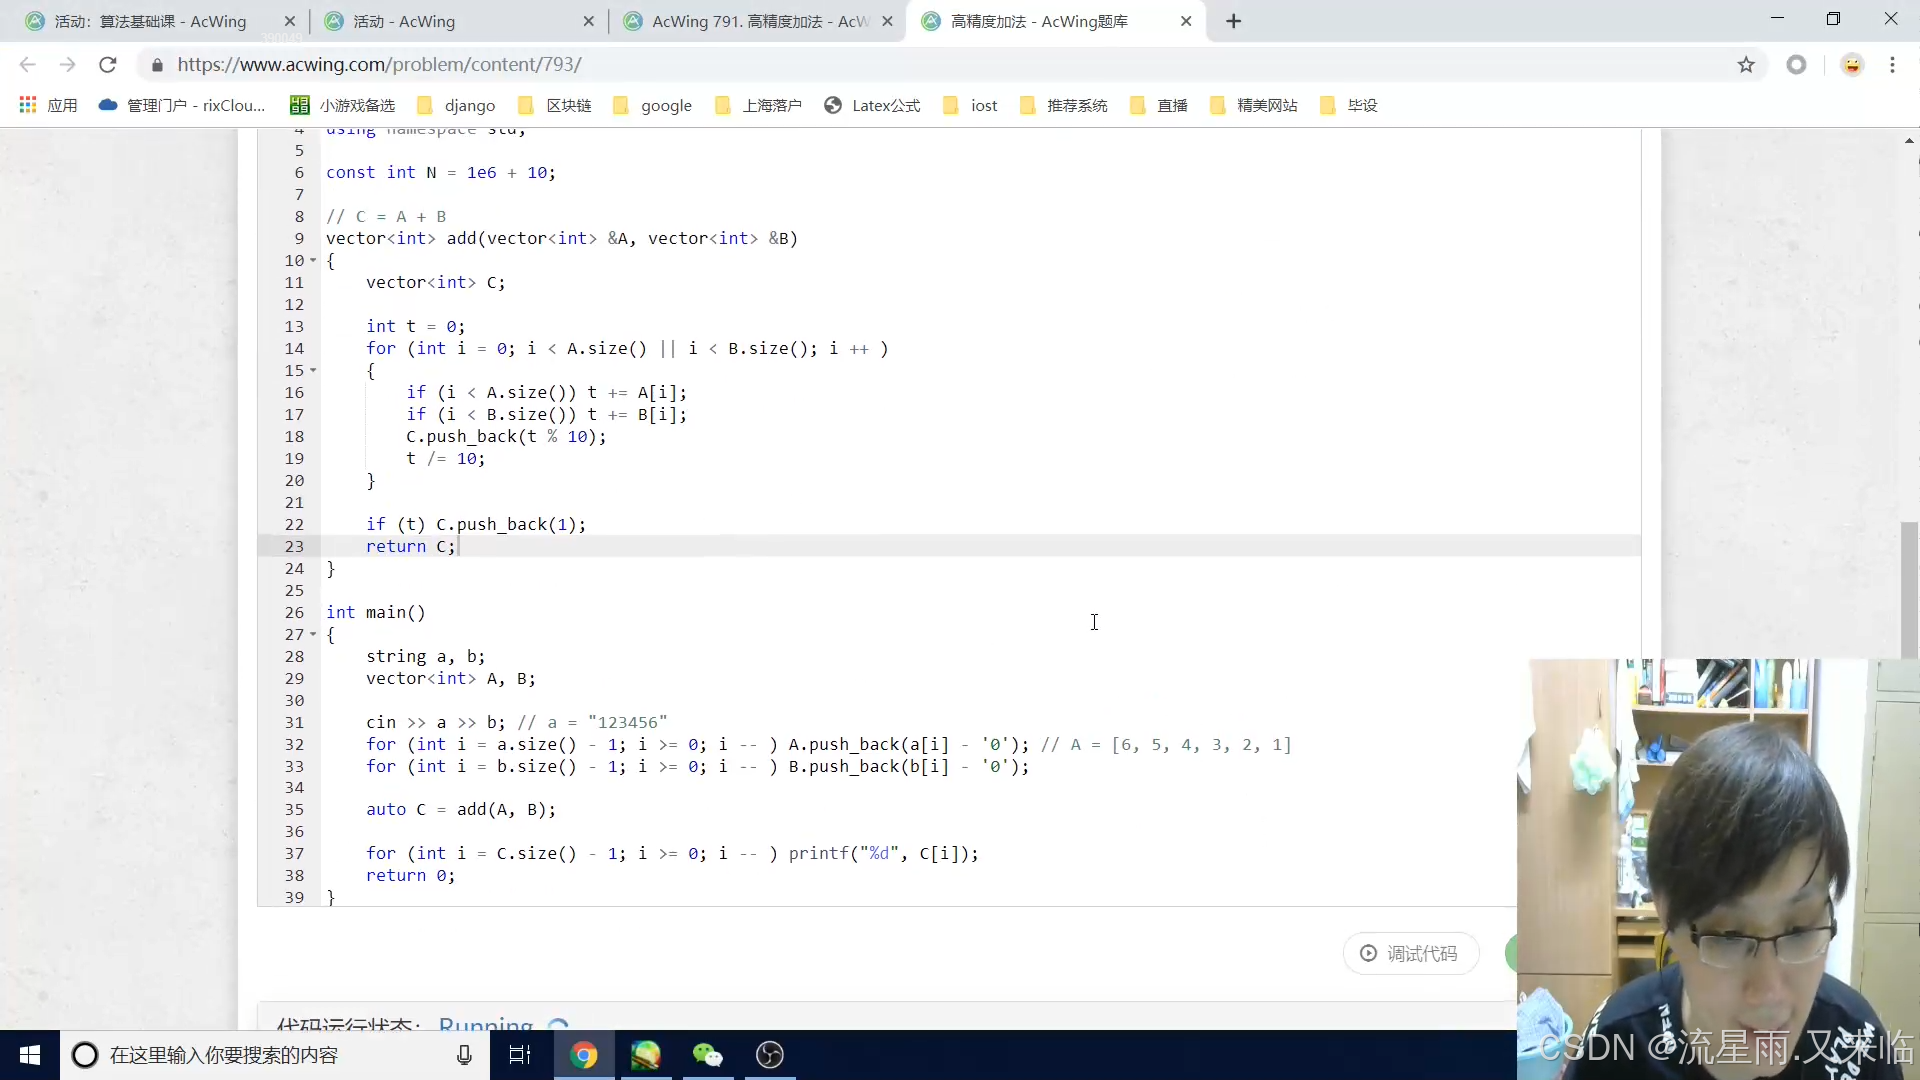1920x1080 pixels.
Task: Switch to the 活动: 算法基础课 tab
Action: 150,21
